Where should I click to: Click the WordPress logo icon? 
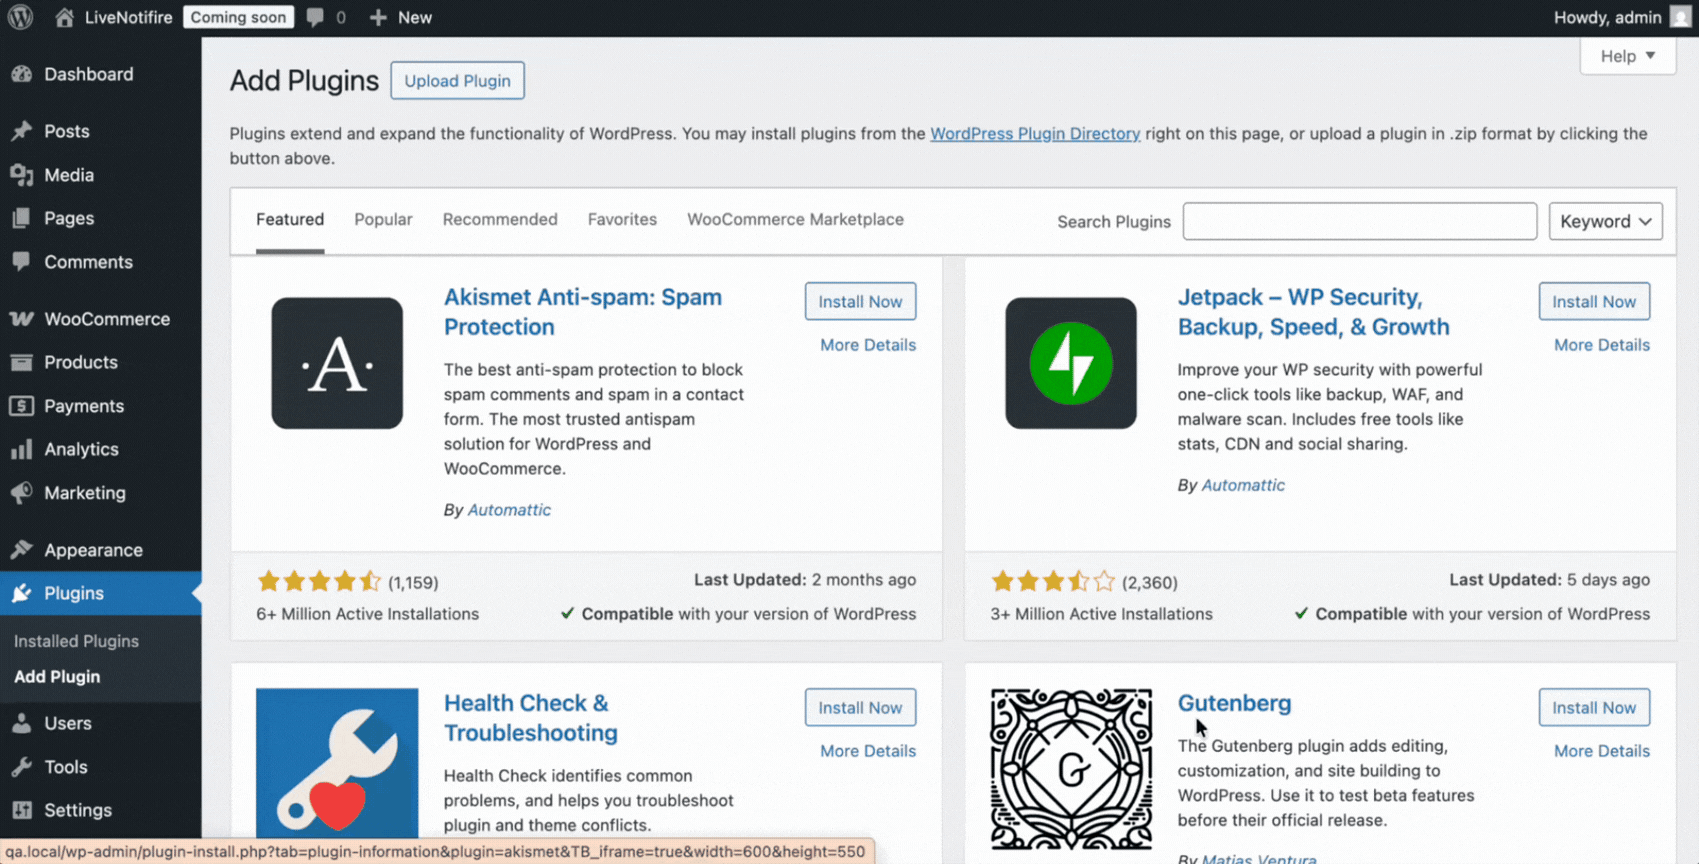[x=20, y=17]
